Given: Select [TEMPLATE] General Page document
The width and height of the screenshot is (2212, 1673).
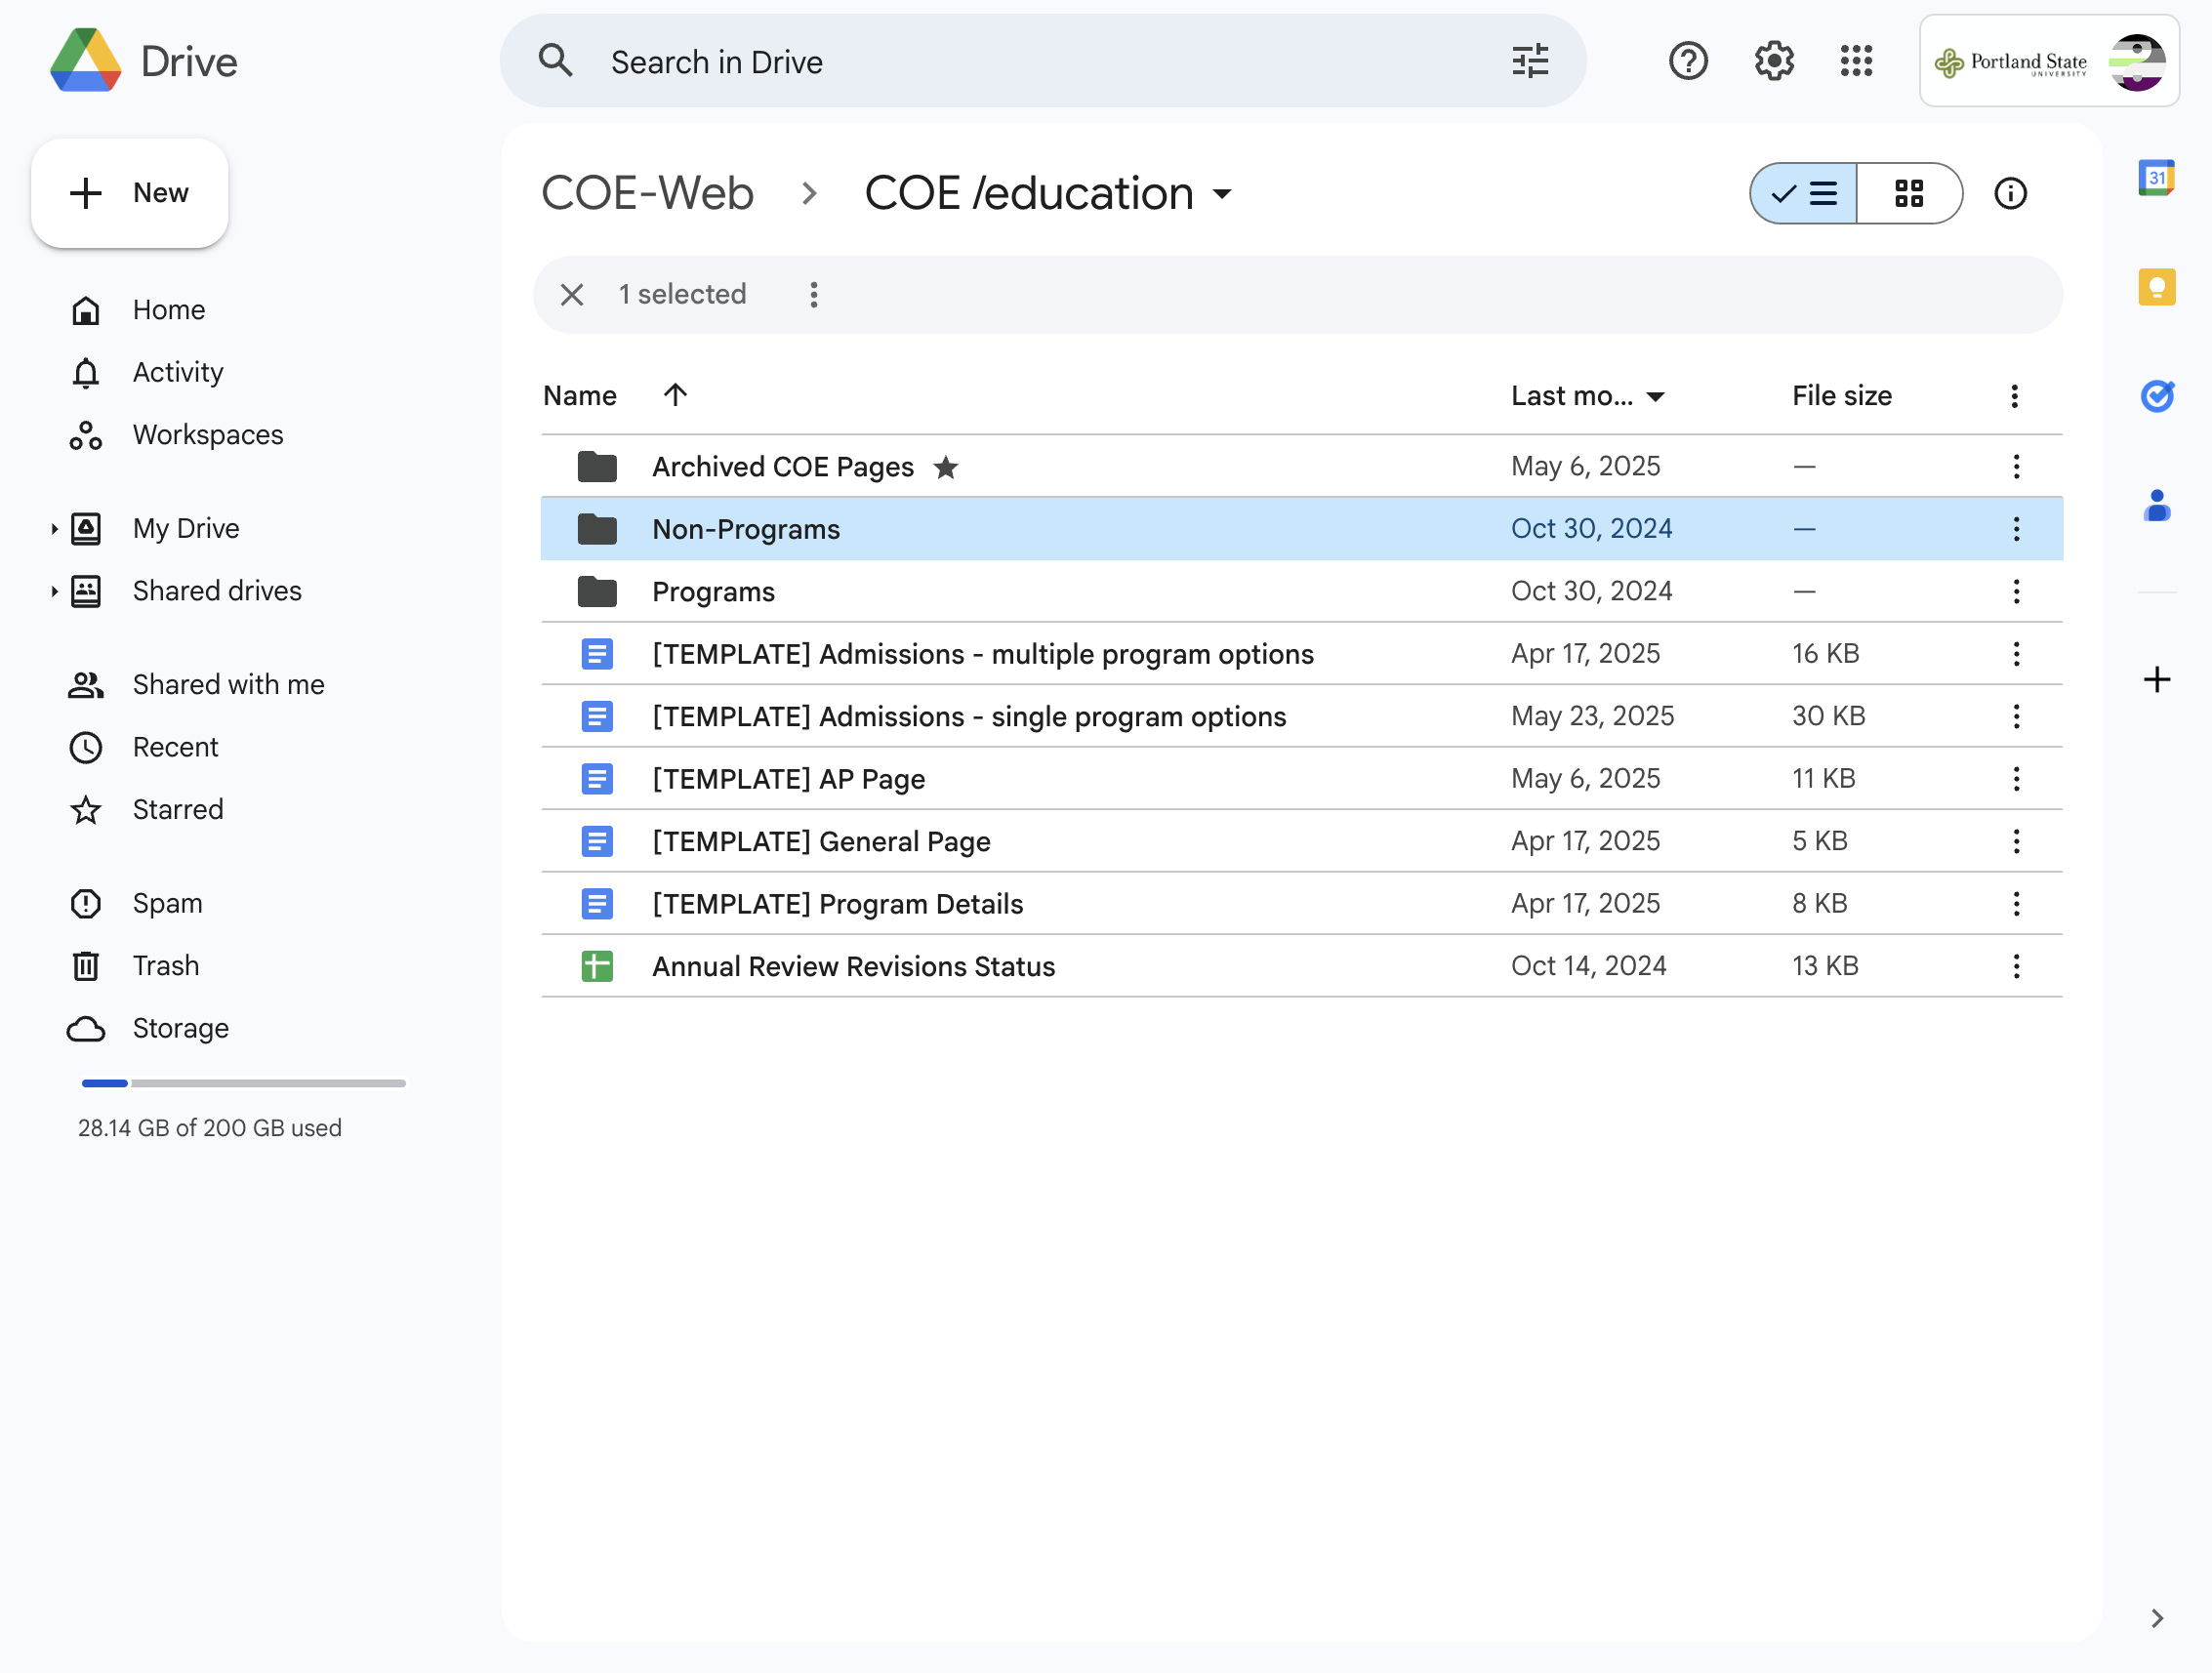Looking at the screenshot, I should pos(1301,841).
